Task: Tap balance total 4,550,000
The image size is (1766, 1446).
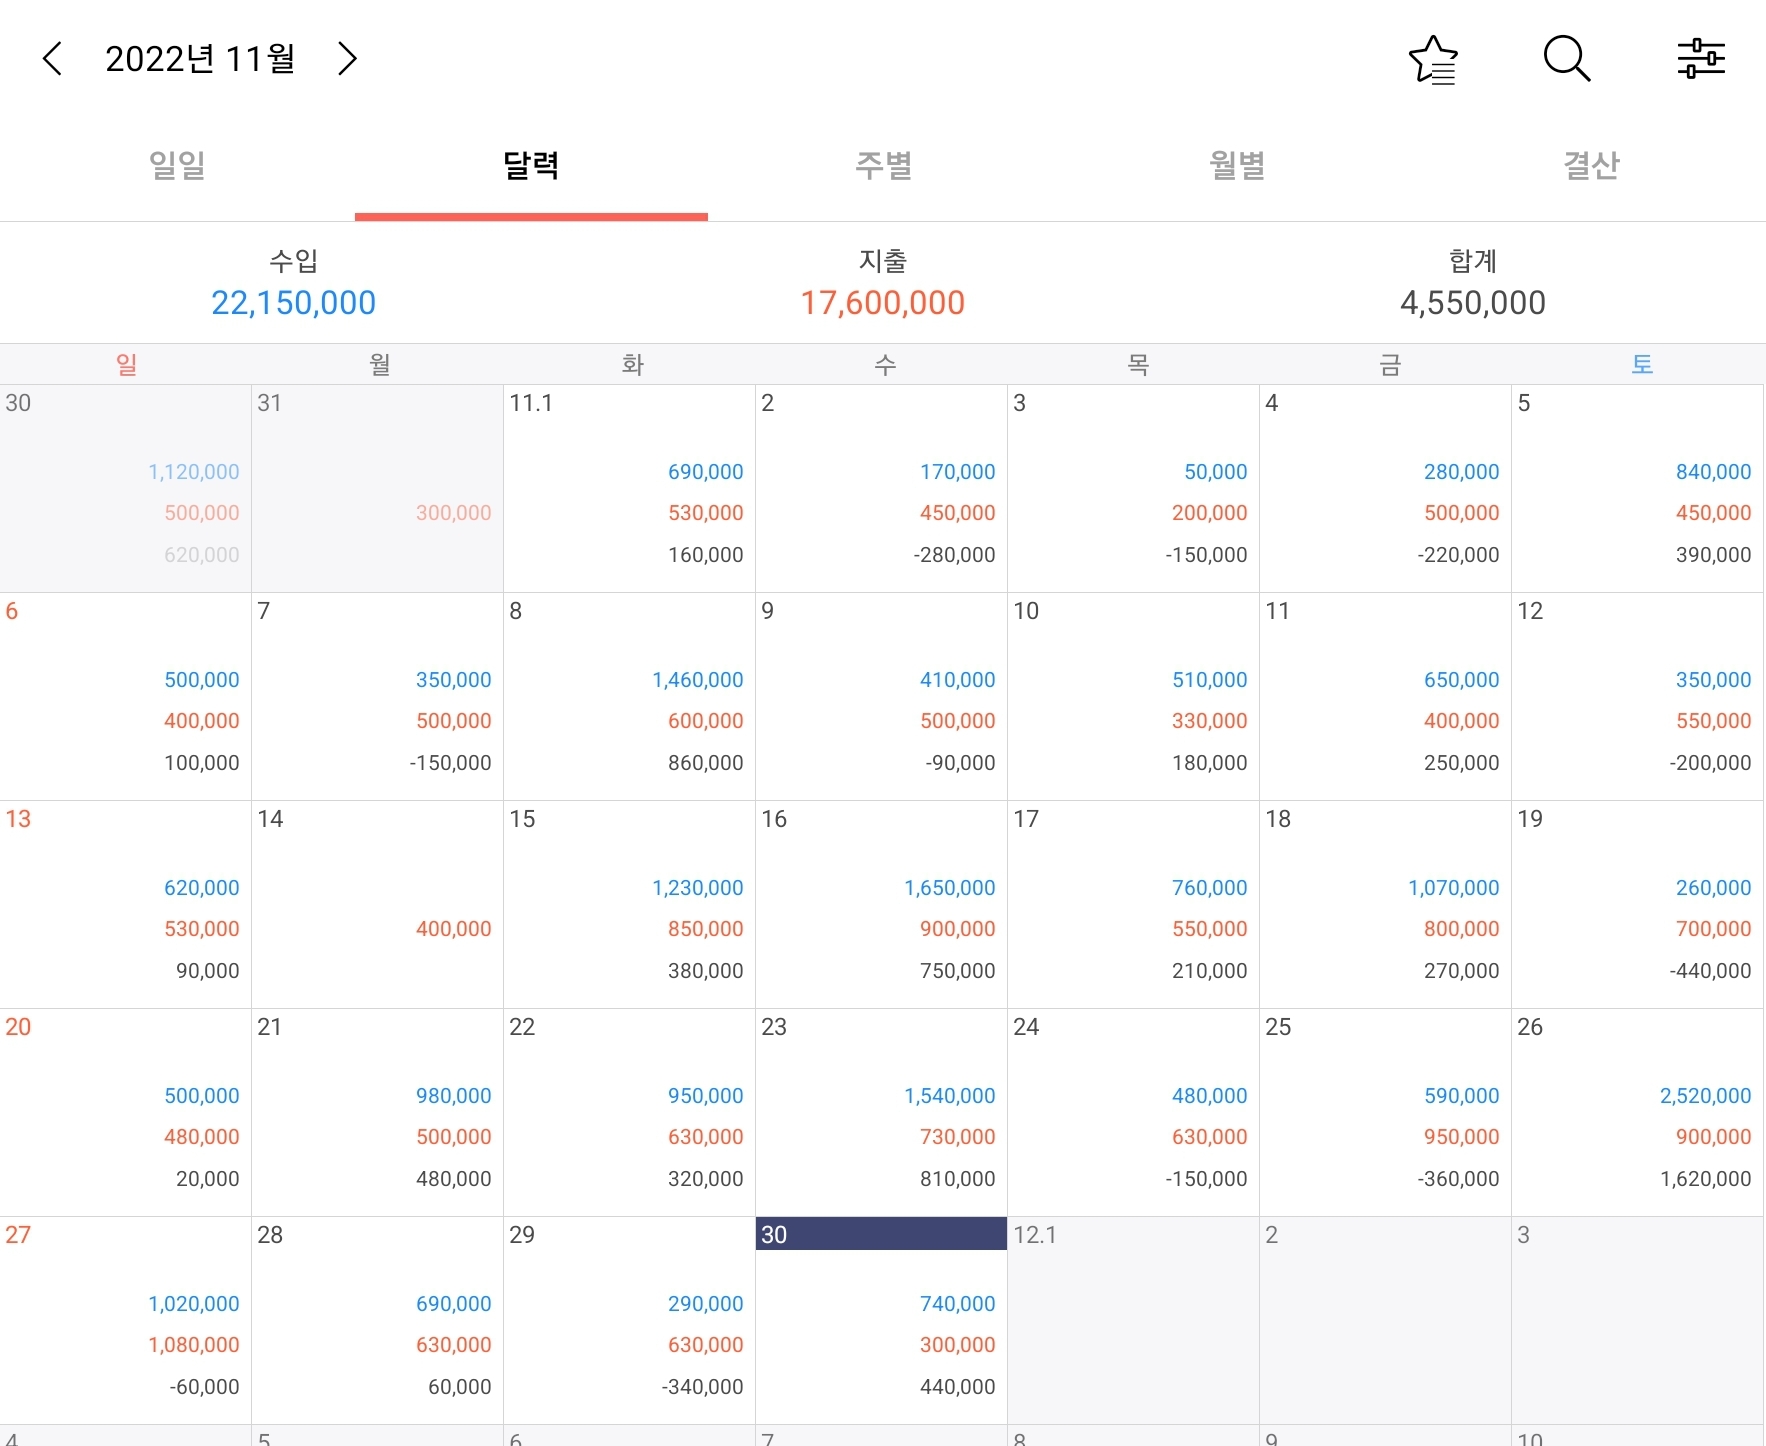Action: point(1472,302)
